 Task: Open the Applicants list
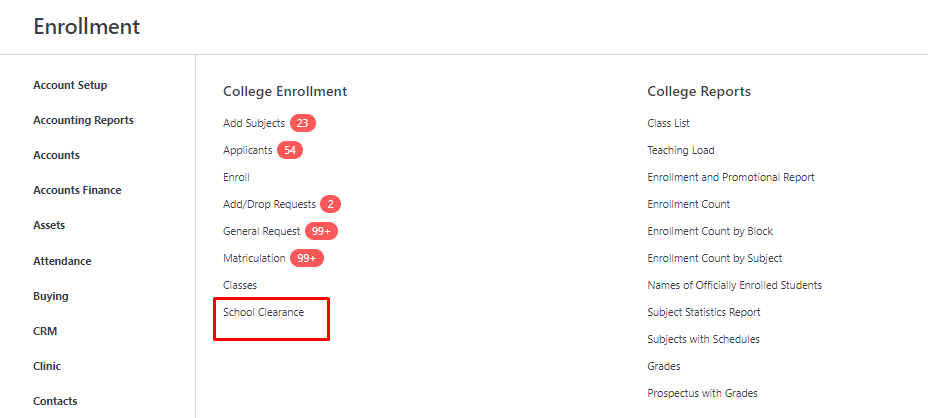[x=247, y=150]
